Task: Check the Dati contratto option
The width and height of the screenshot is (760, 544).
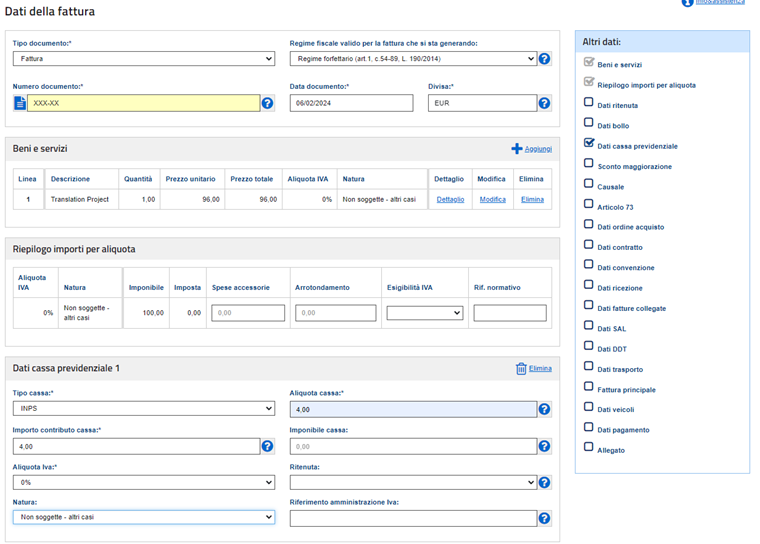Action: [x=588, y=244]
